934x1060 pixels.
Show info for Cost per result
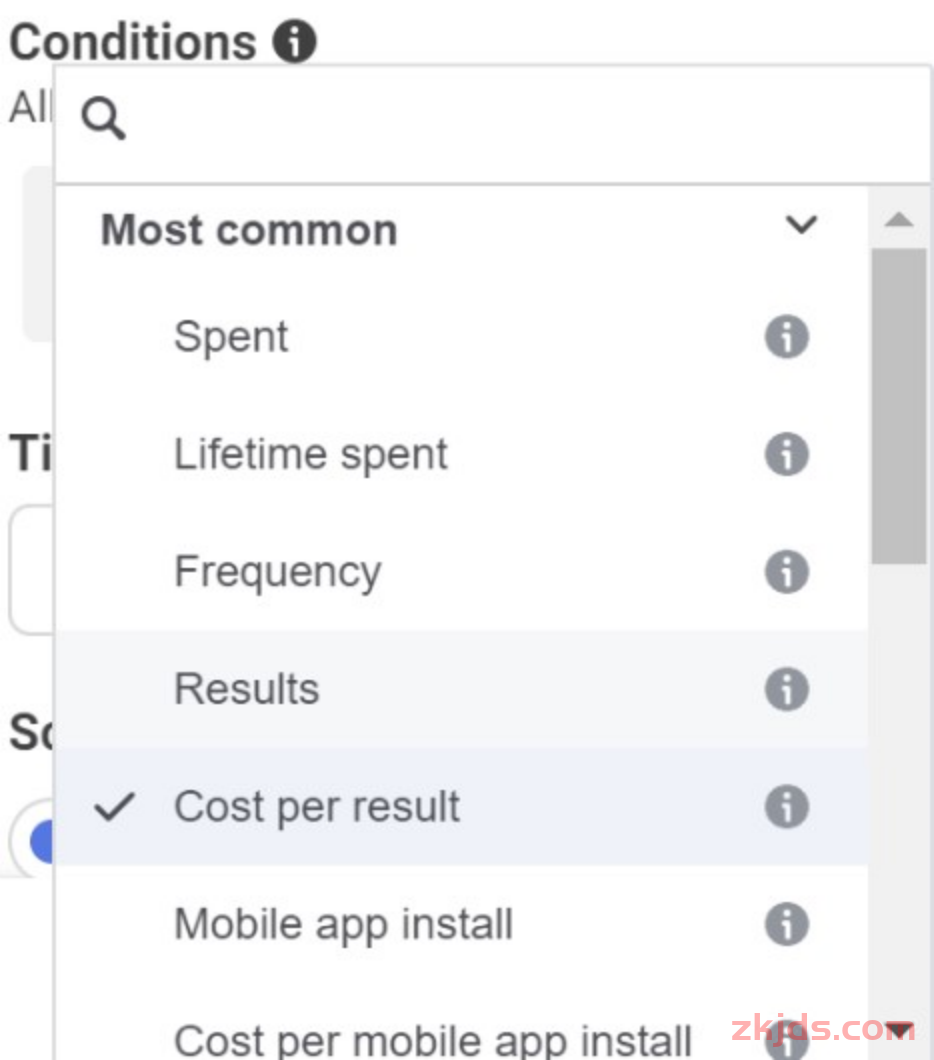point(787,807)
